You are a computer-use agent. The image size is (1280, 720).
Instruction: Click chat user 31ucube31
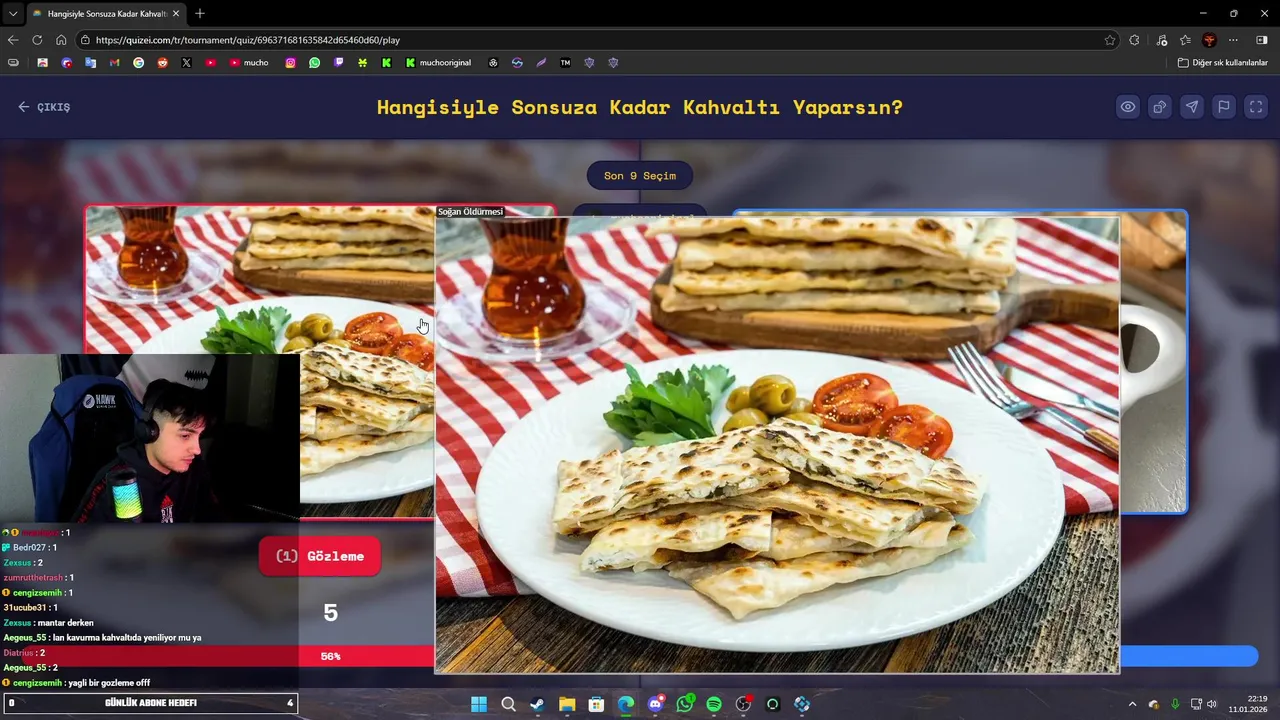(x=25, y=608)
